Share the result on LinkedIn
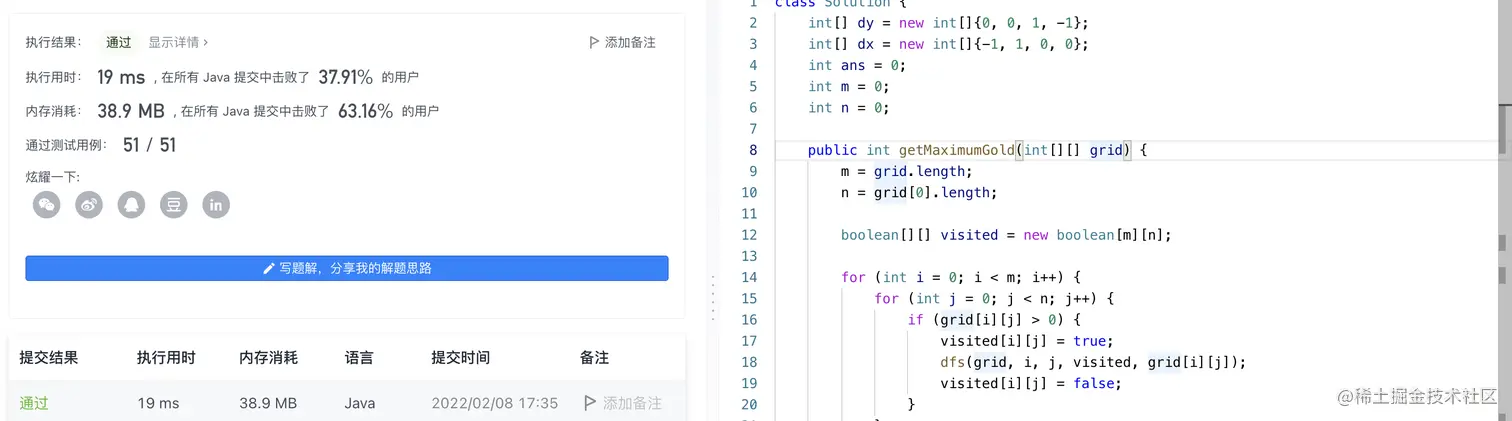1512x421 pixels. [x=216, y=205]
